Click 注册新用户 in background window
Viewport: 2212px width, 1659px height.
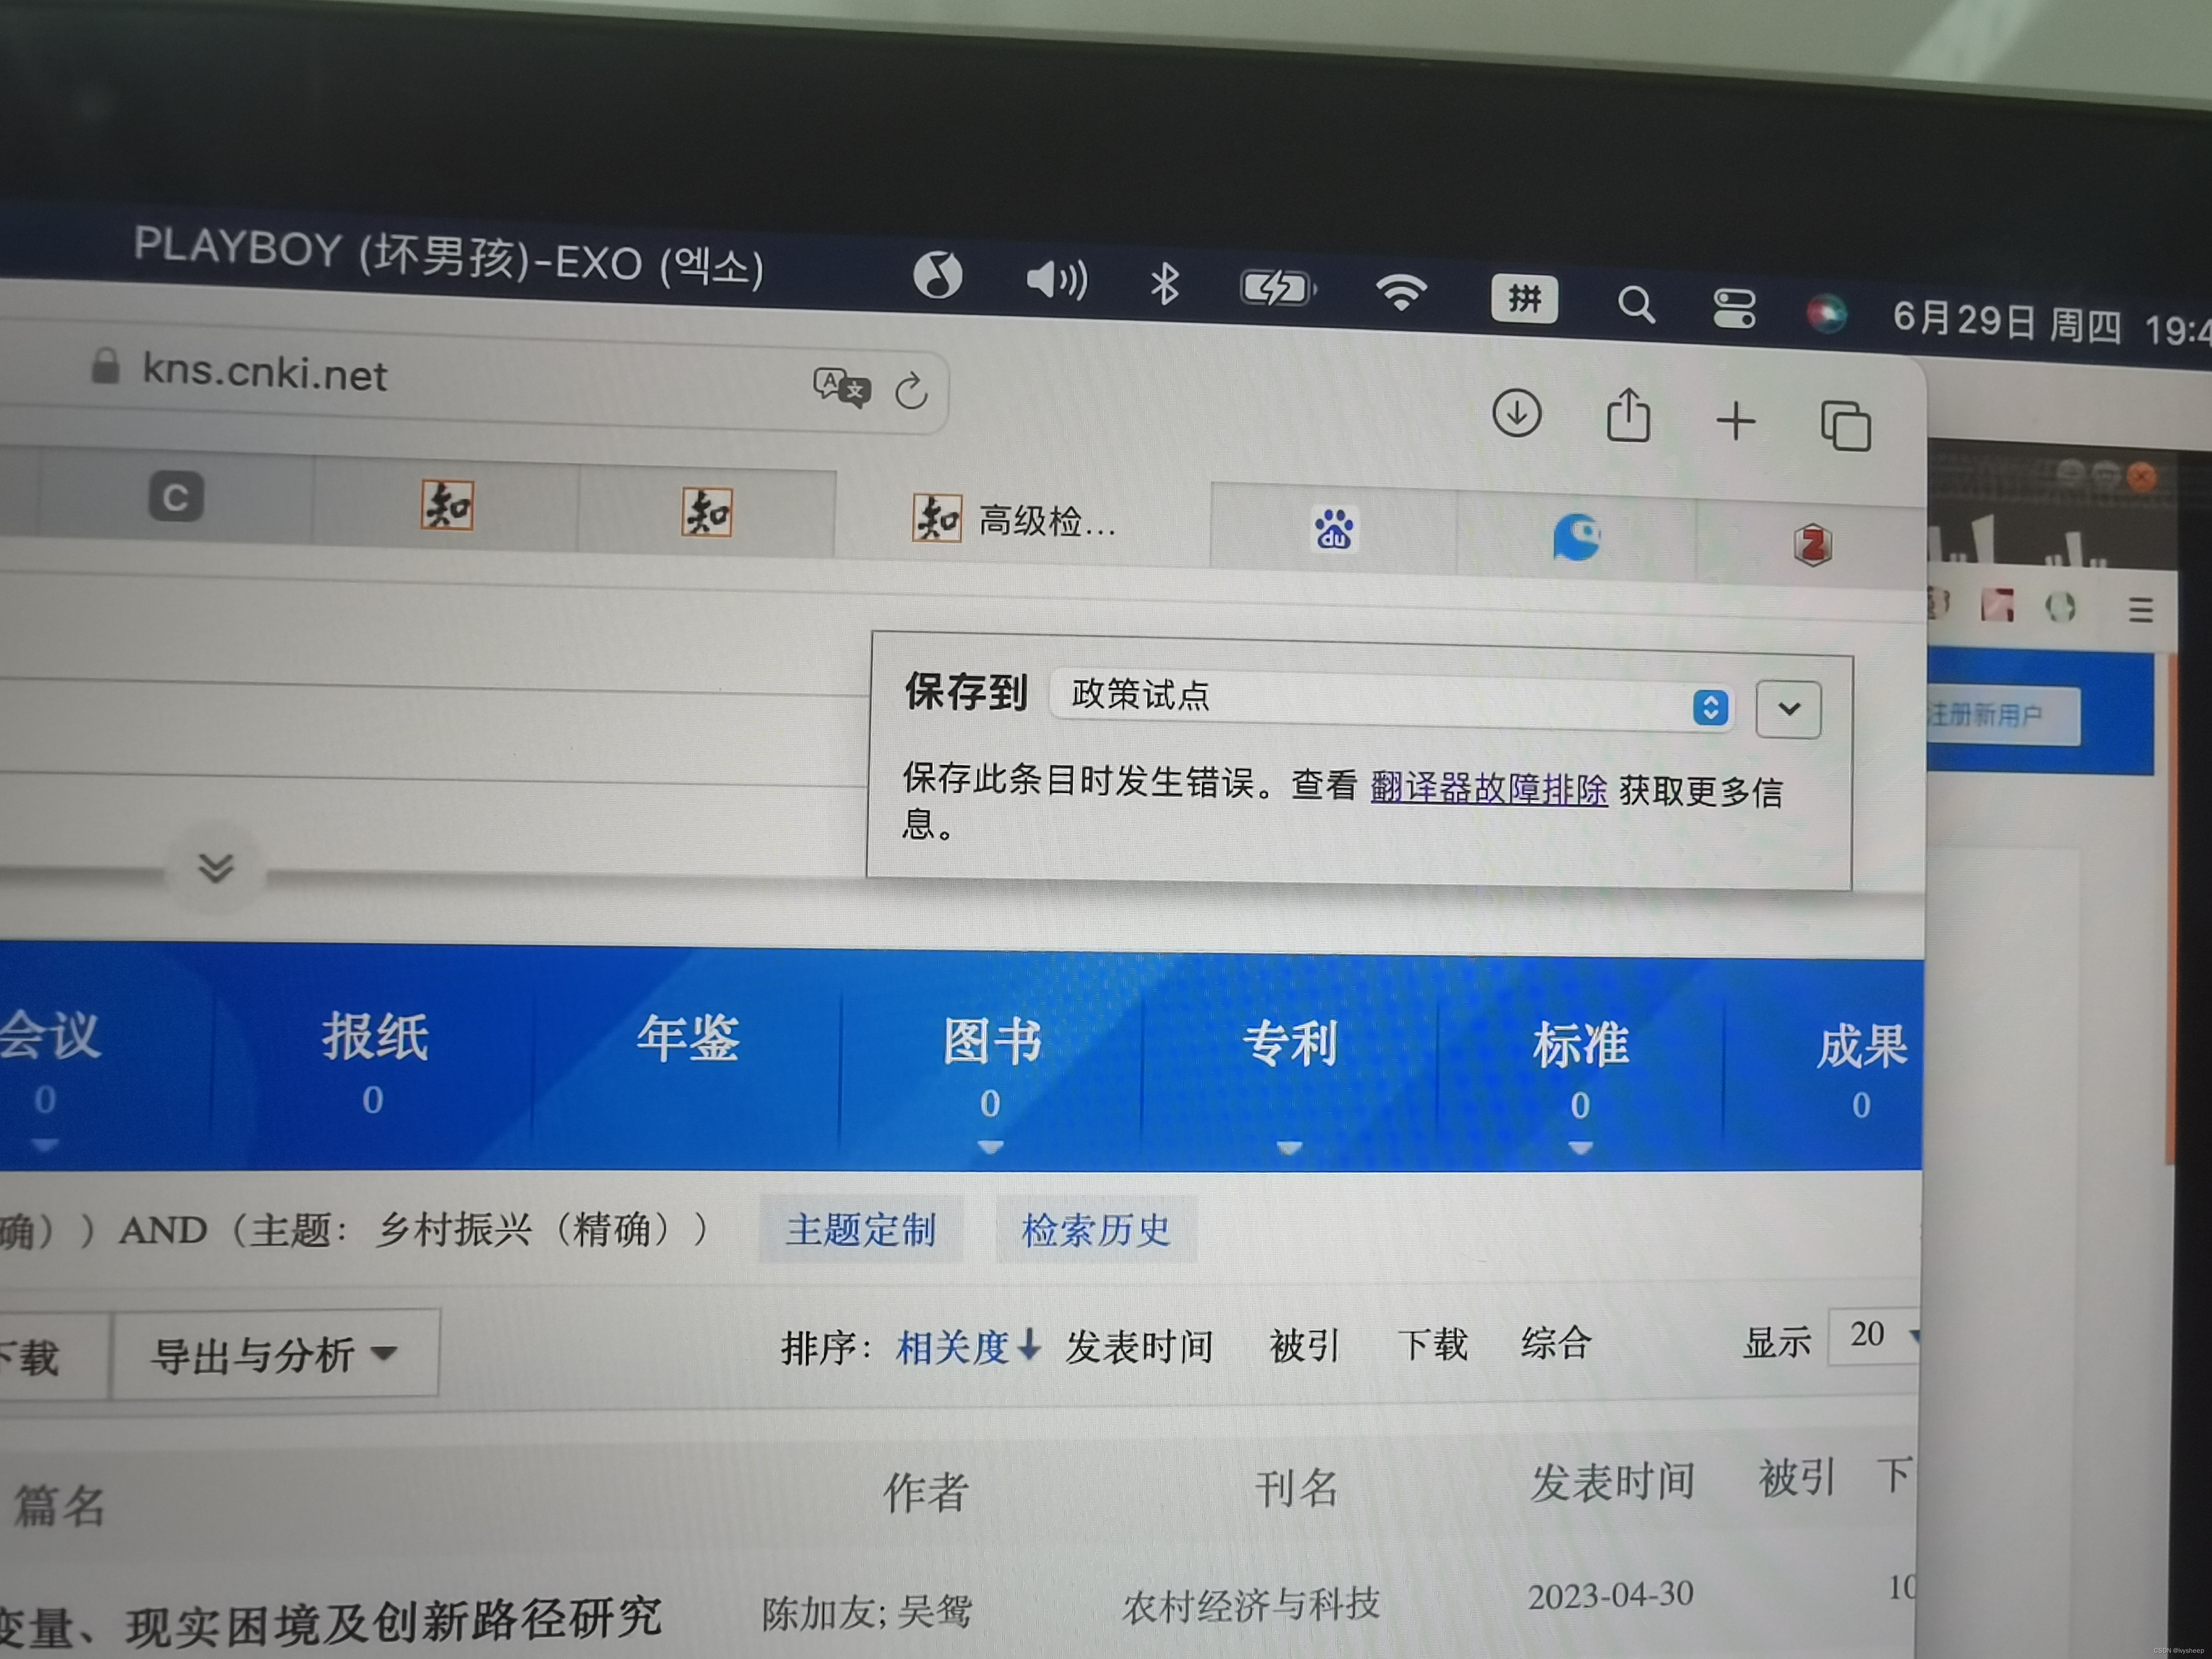click(x=1985, y=715)
